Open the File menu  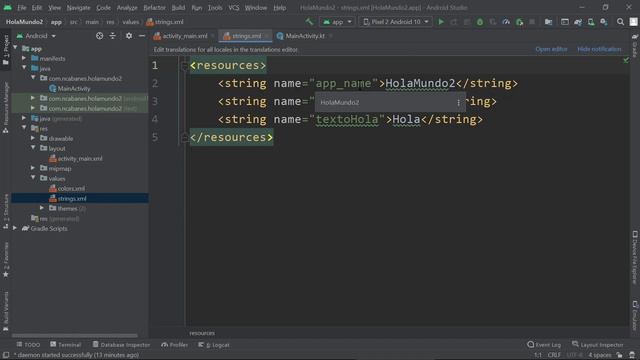pyautogui.click(x=22, y=8)
